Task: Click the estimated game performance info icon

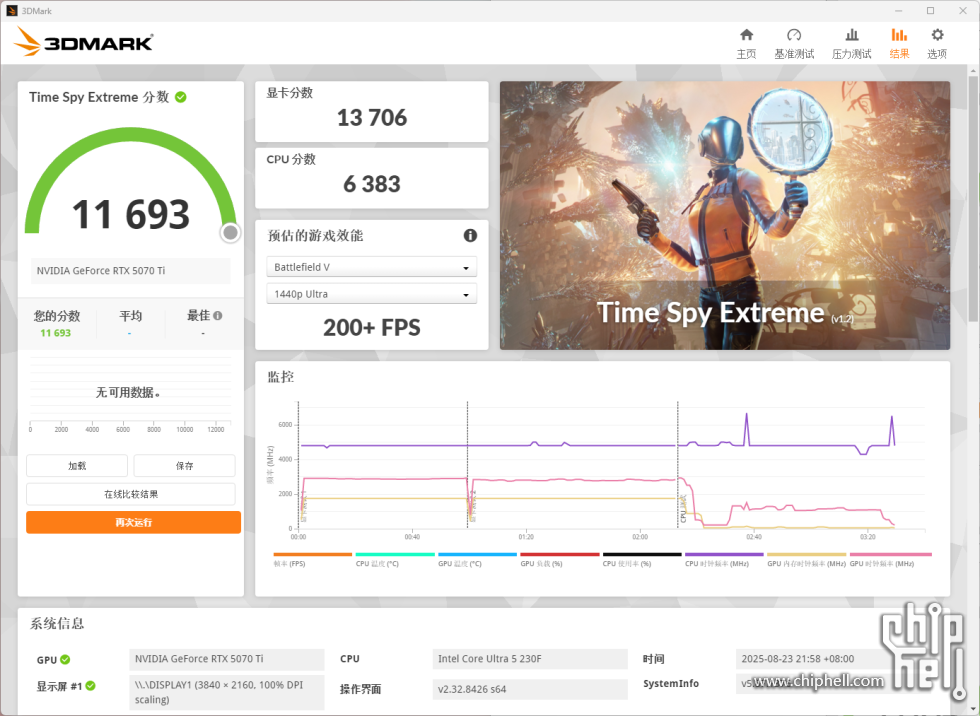Action: [470, 236]
